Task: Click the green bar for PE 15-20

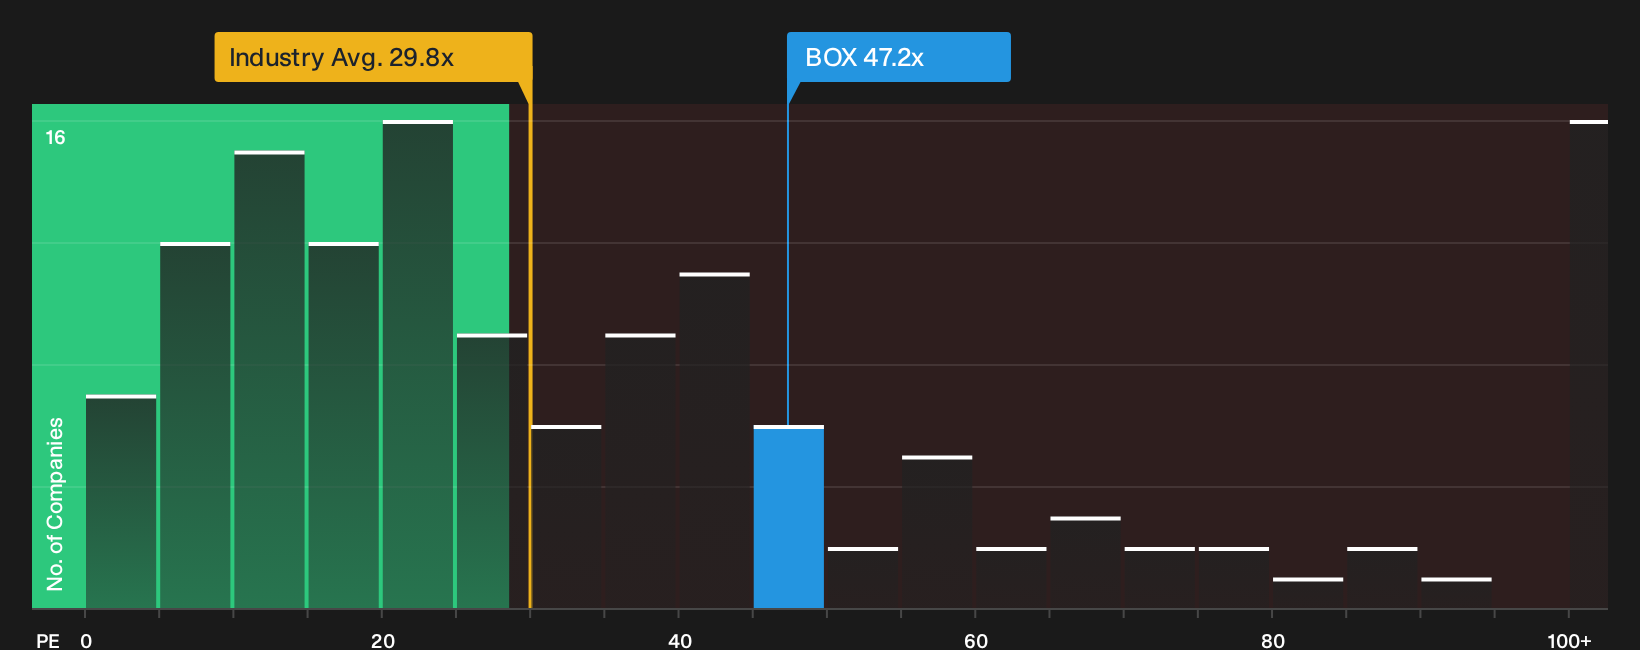Action: click(x=344, y=426)
